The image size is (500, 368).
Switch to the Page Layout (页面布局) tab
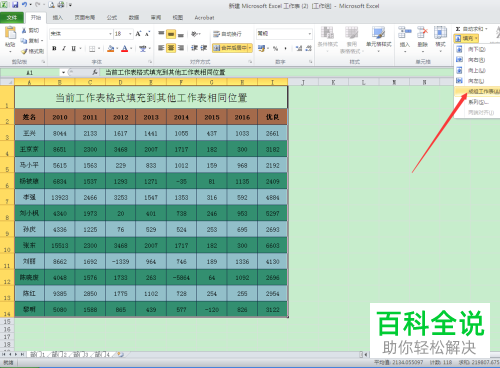(85, 18)
